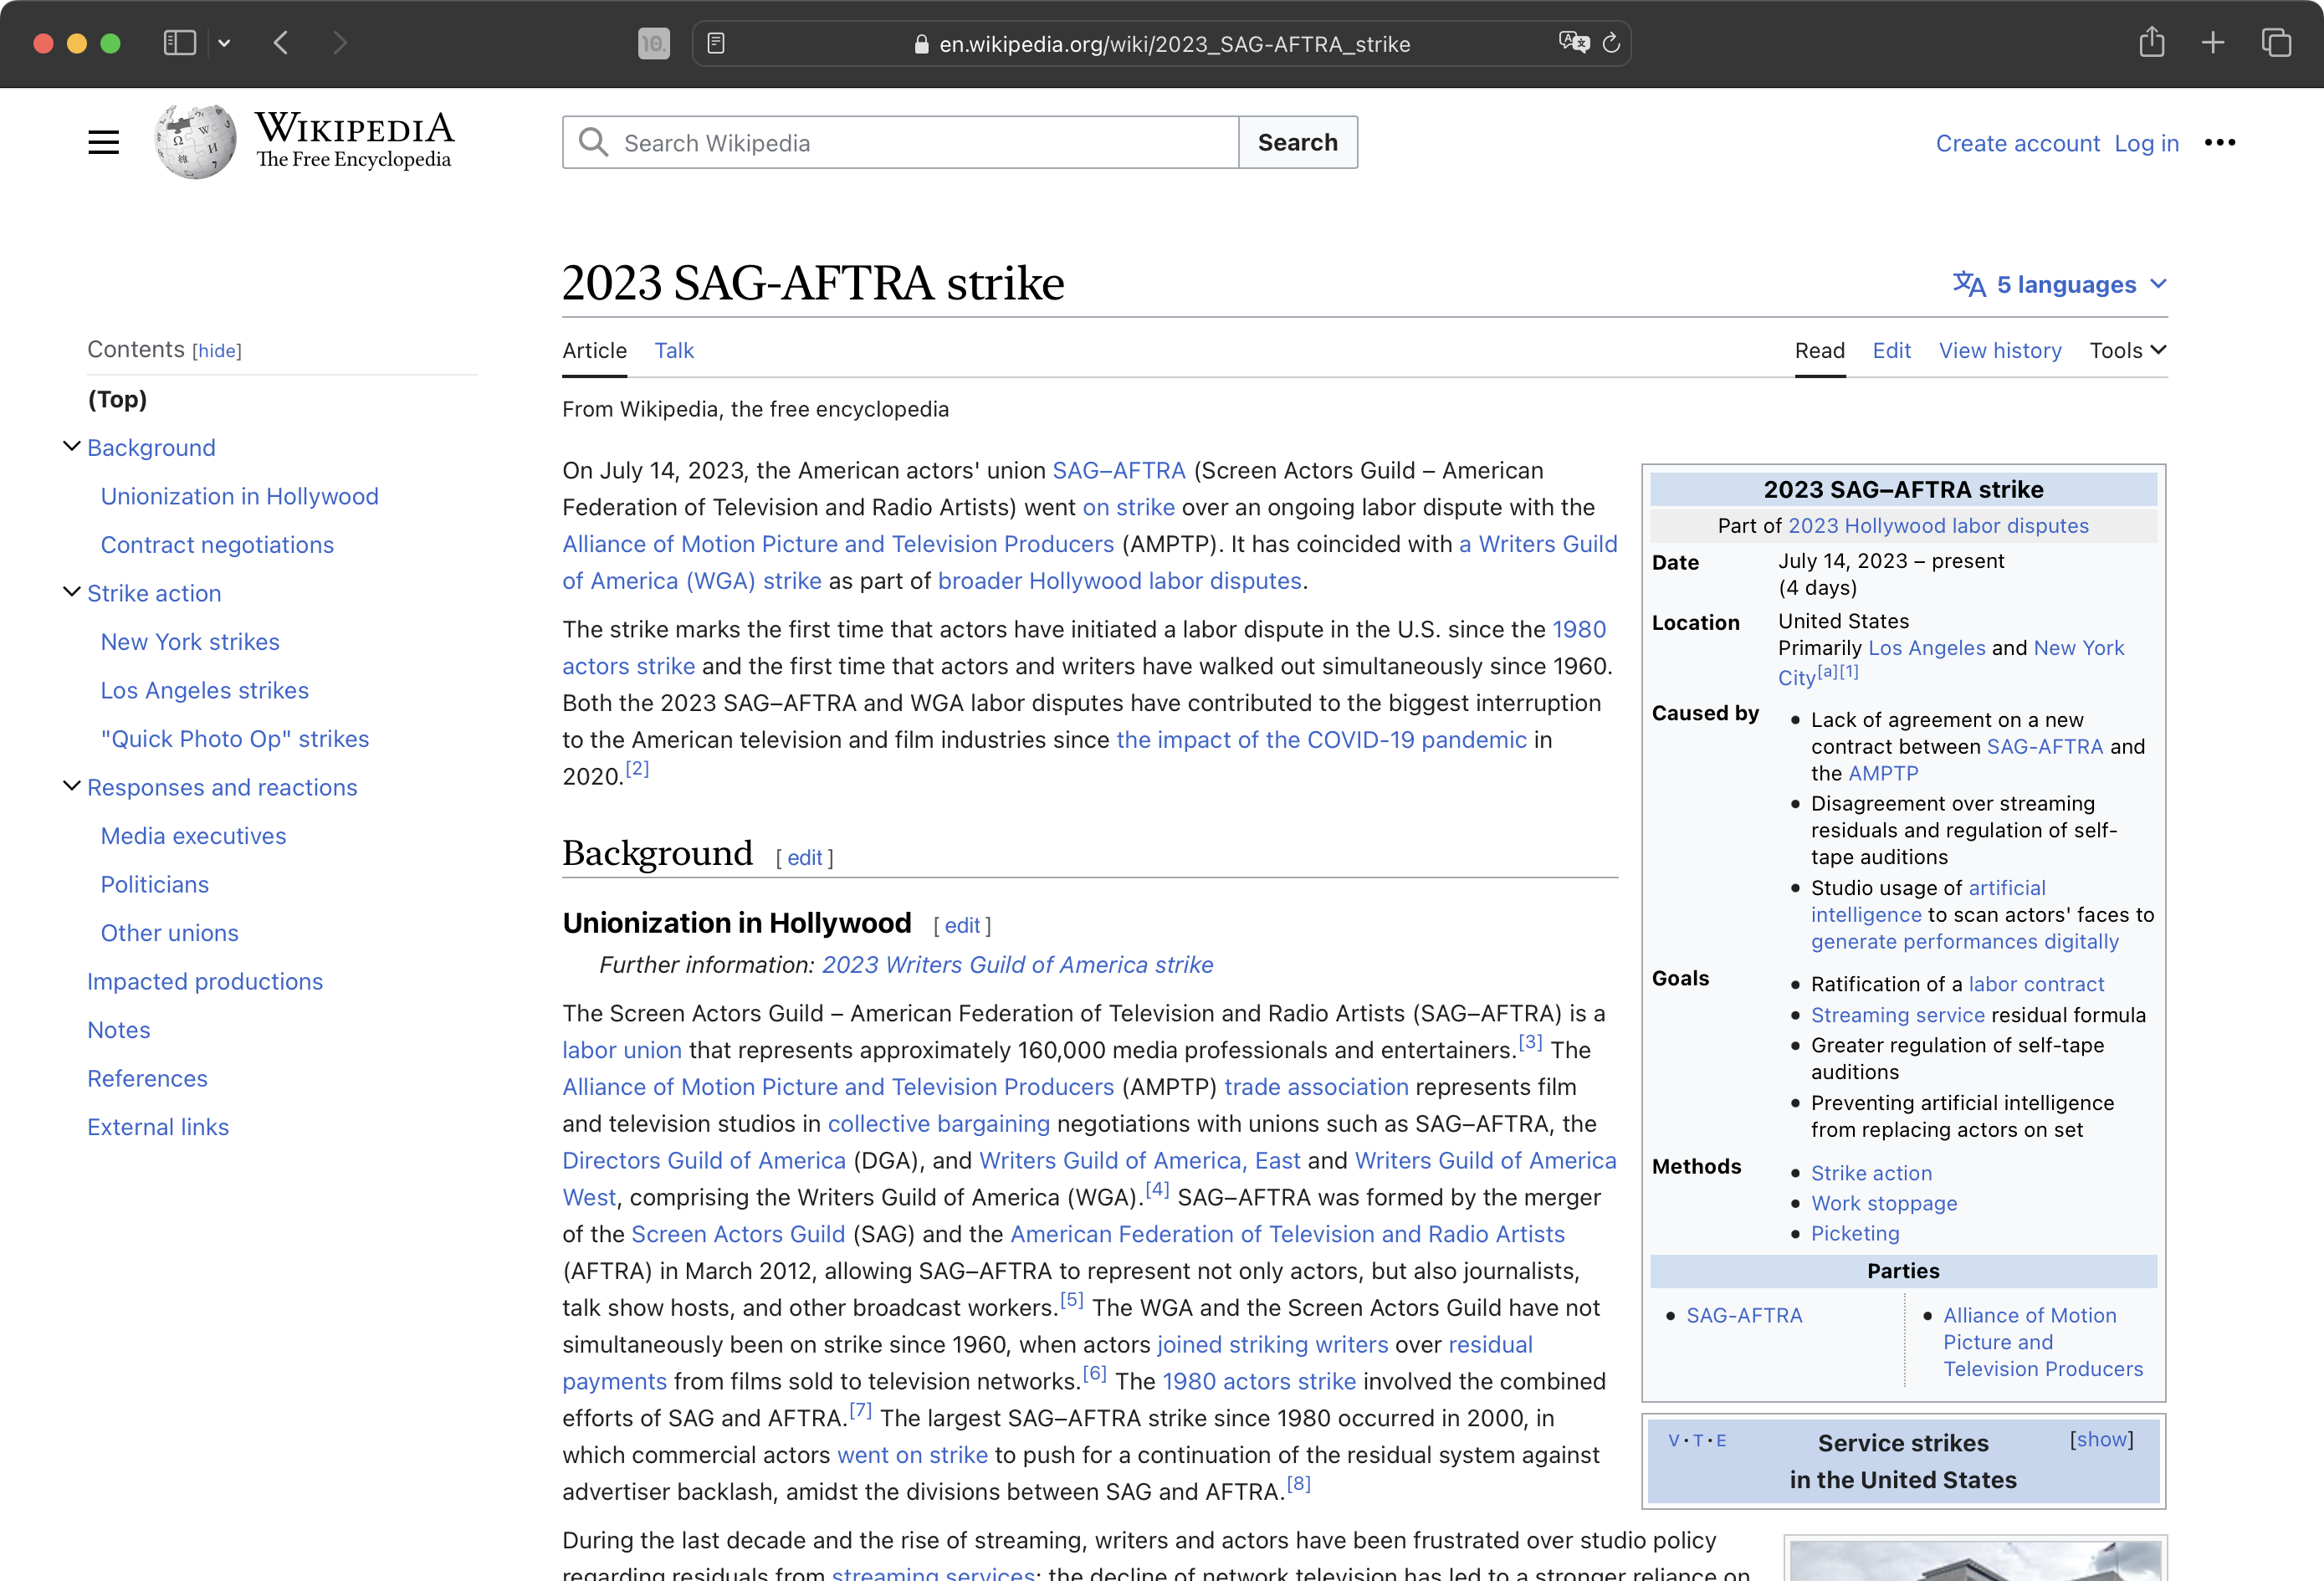
Task: Collapse the Background section in Contents
Action: [x=70, y=445]
